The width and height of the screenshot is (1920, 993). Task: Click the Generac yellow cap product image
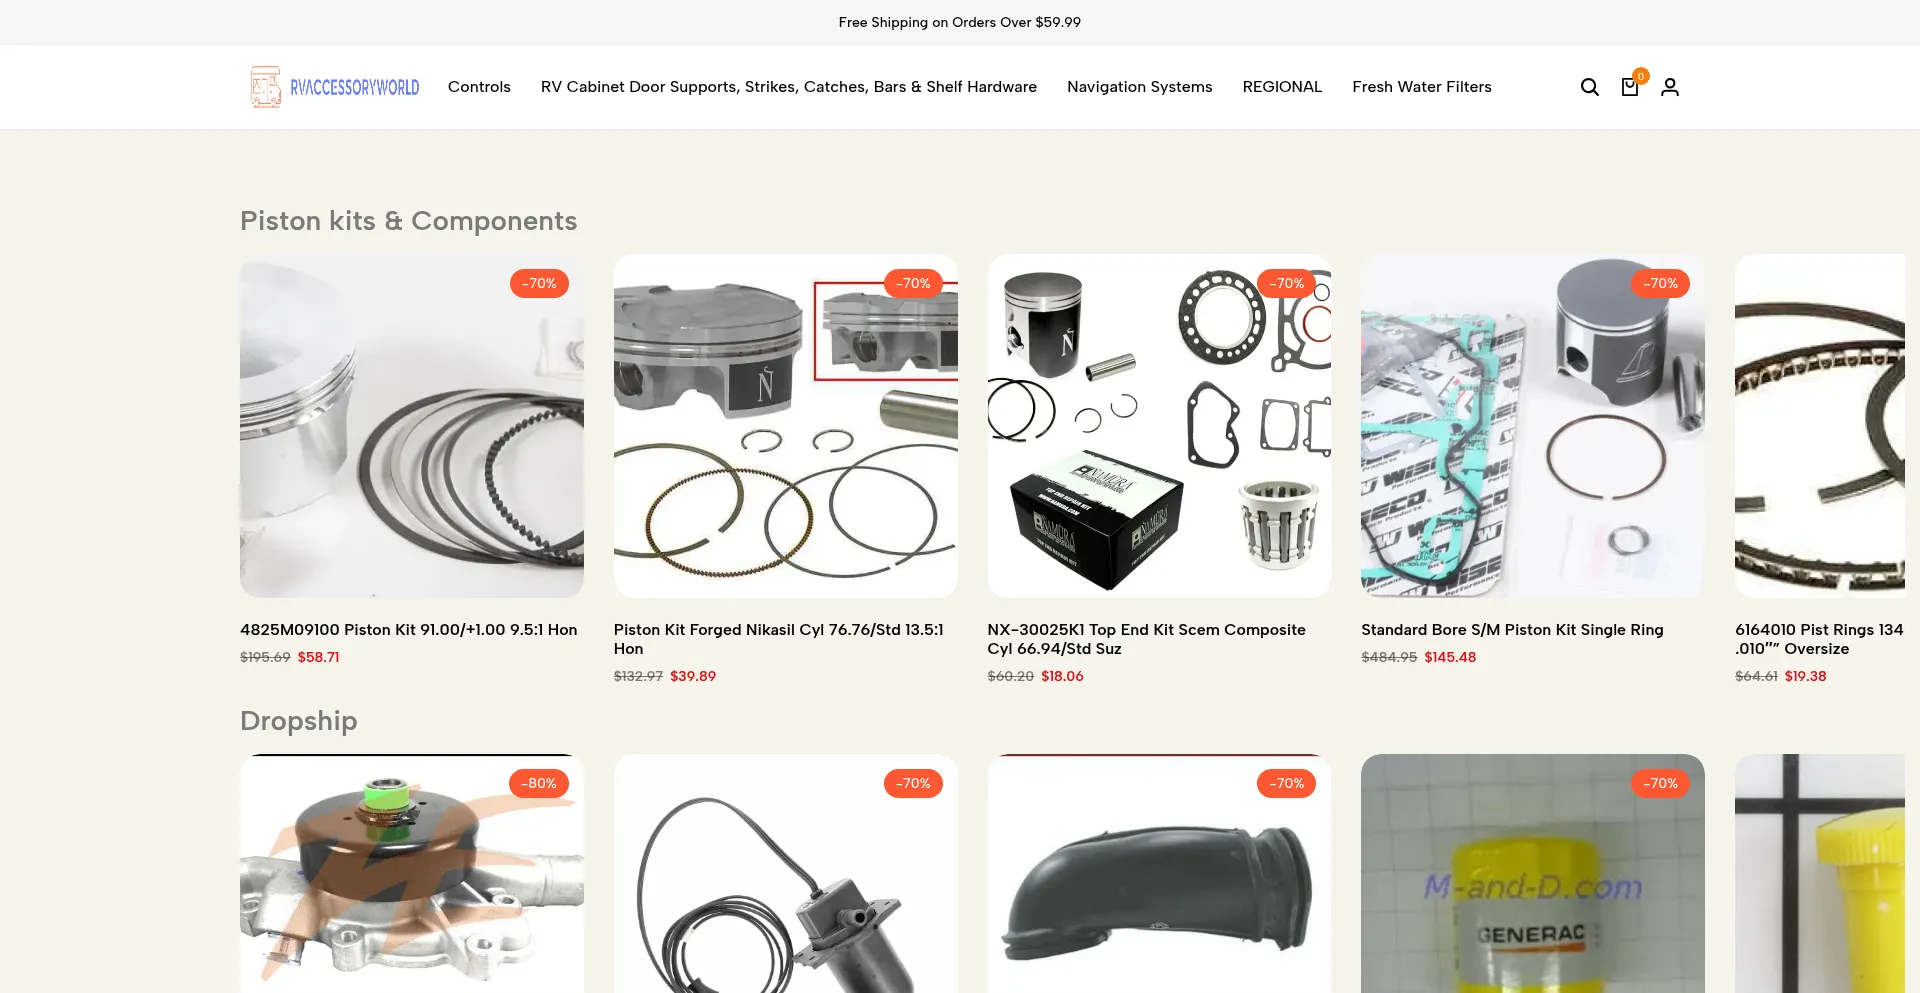point(1532,873)
